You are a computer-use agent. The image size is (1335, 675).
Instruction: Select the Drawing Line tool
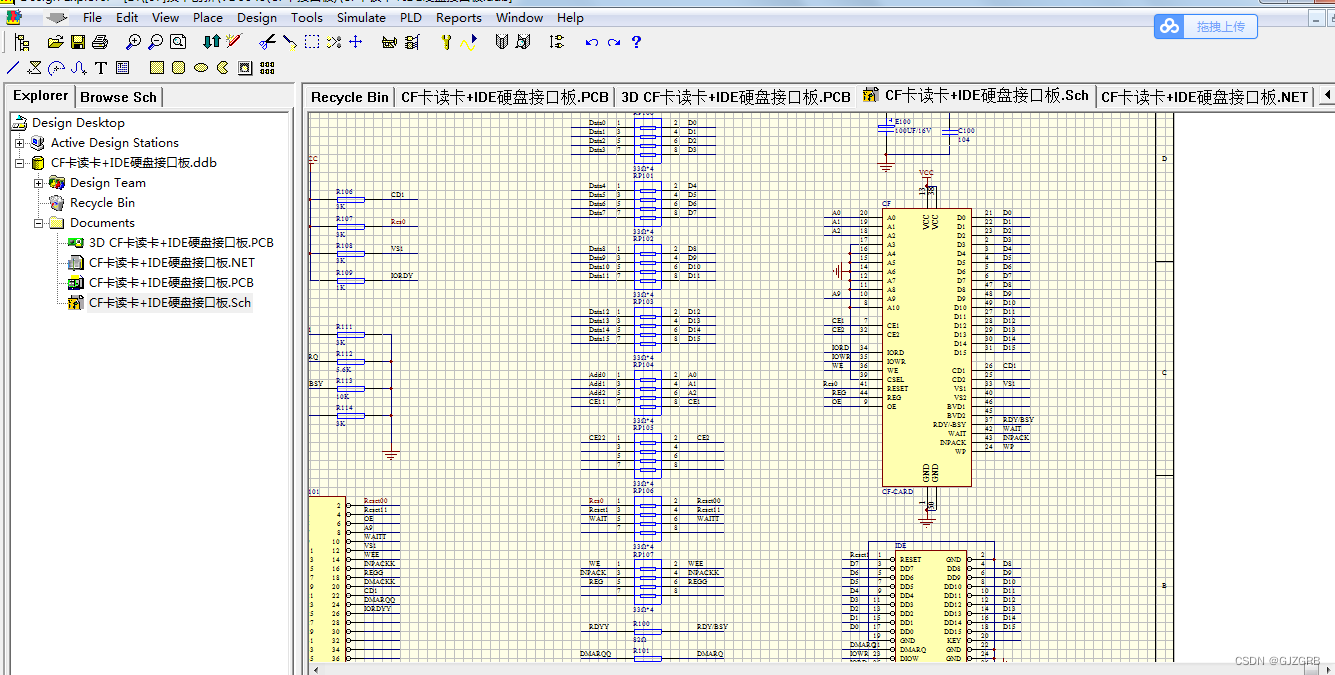click(12, 67)
